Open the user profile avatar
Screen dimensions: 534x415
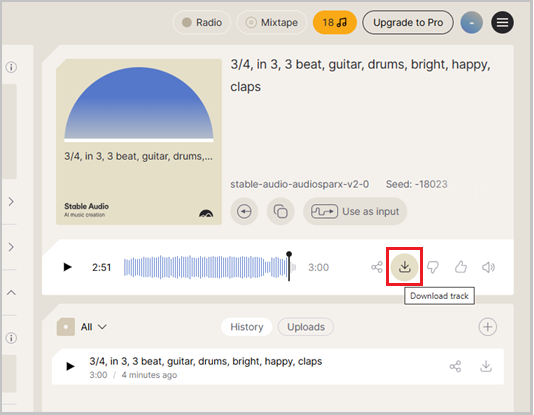pos(471,22)
